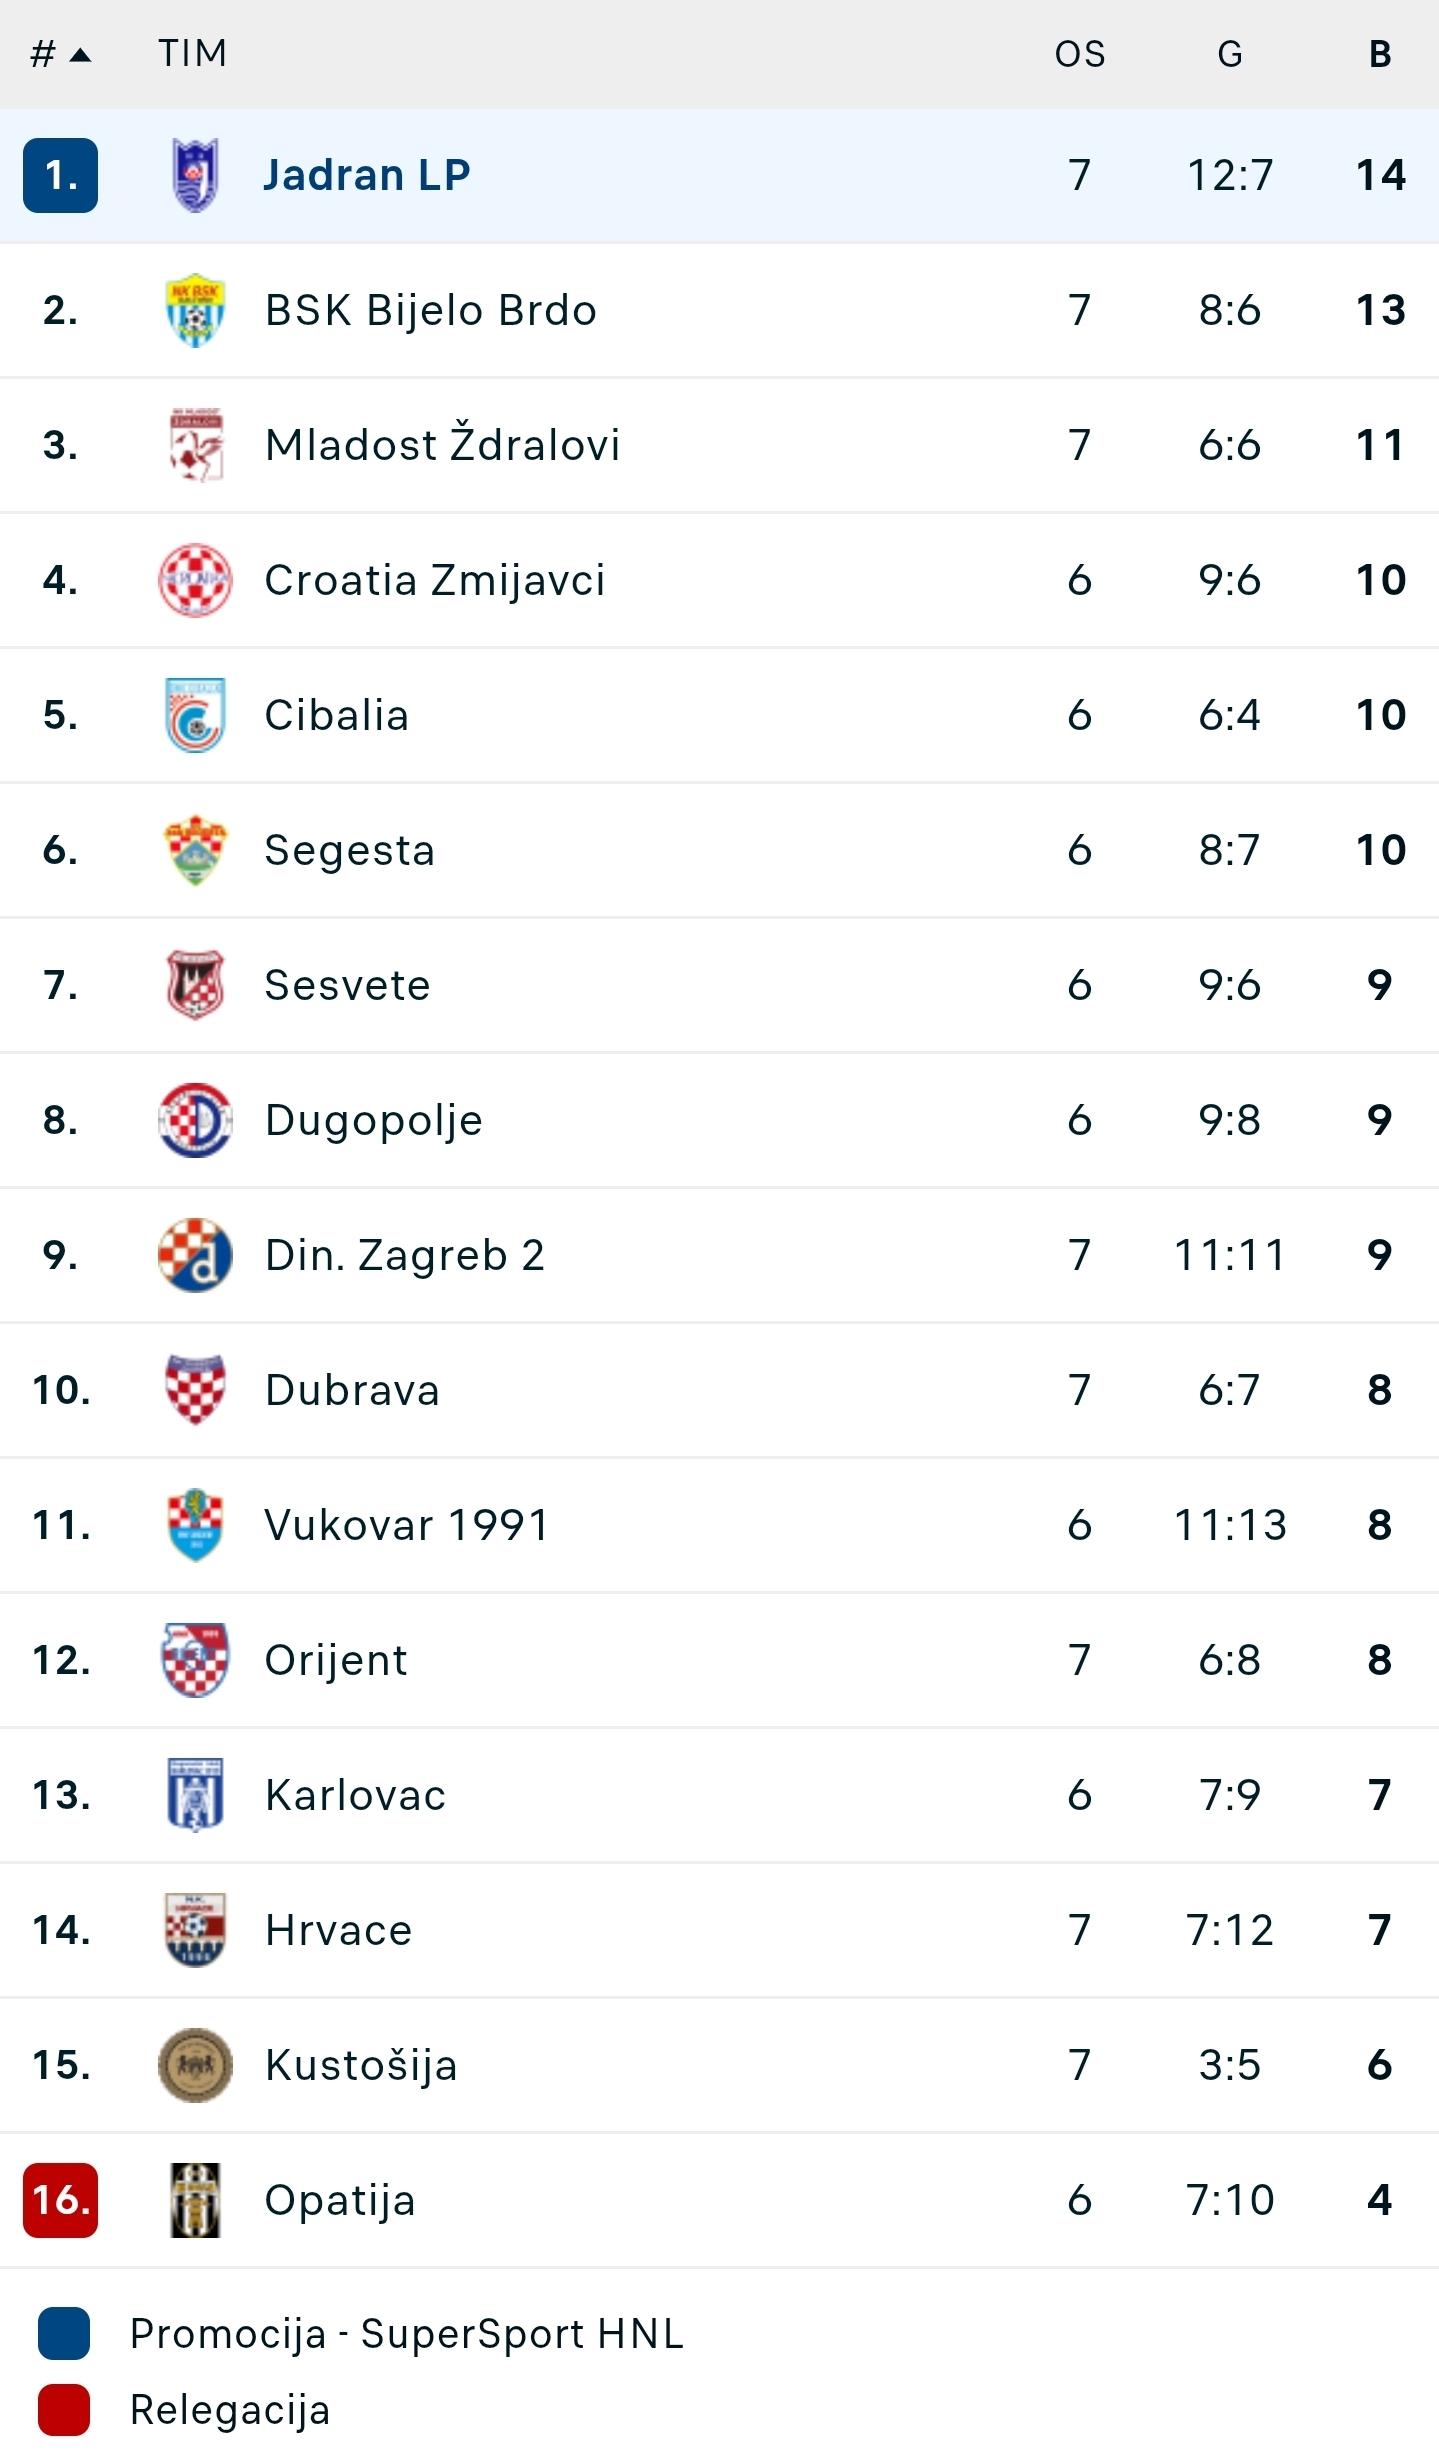Sort by the B points header

(1380, 54)
